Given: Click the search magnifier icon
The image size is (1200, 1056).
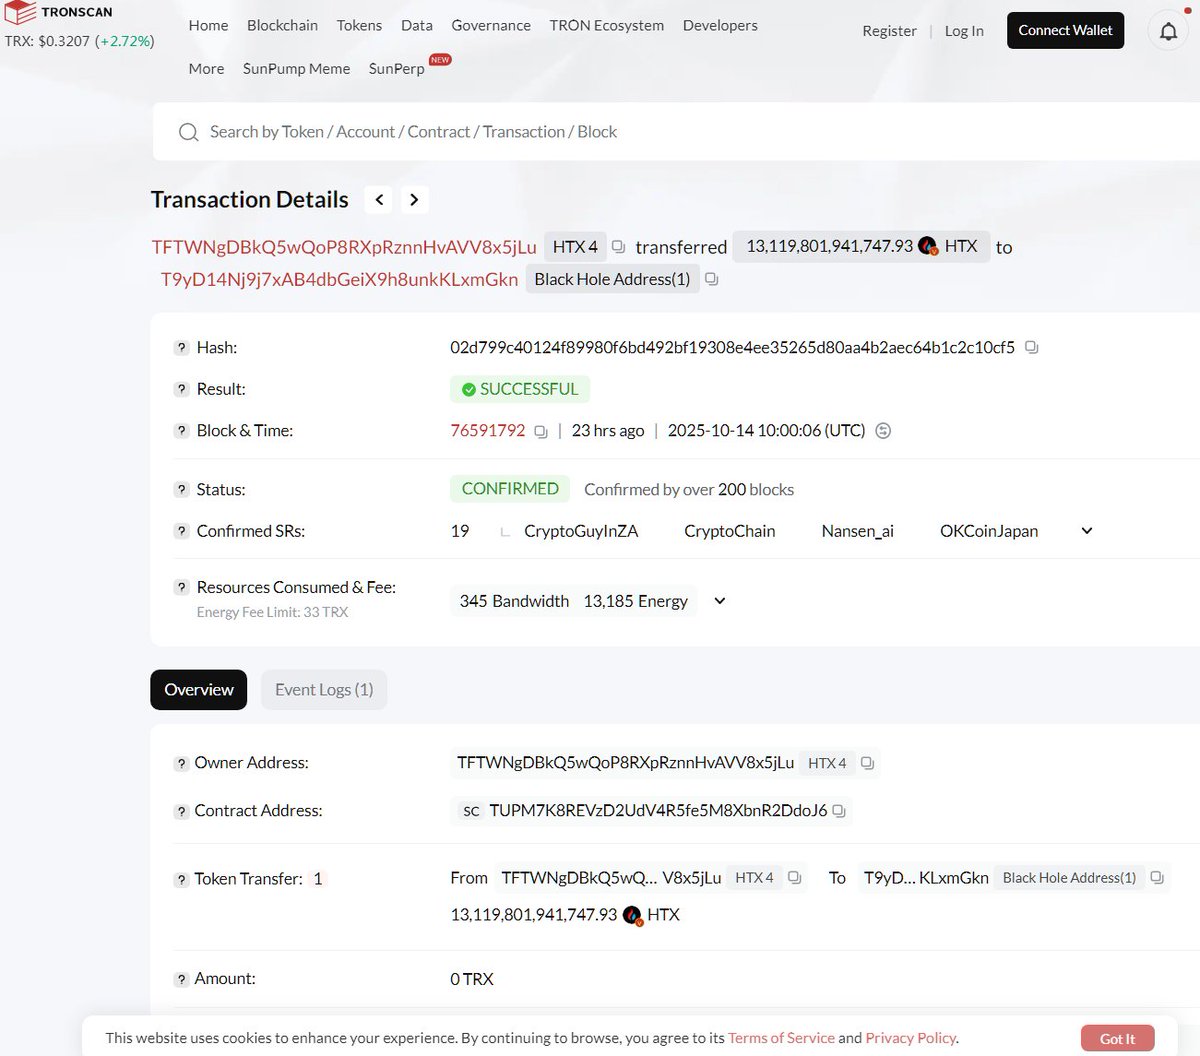Looking at the screenshot, I should pyautogui.click(x=188, y=132).
